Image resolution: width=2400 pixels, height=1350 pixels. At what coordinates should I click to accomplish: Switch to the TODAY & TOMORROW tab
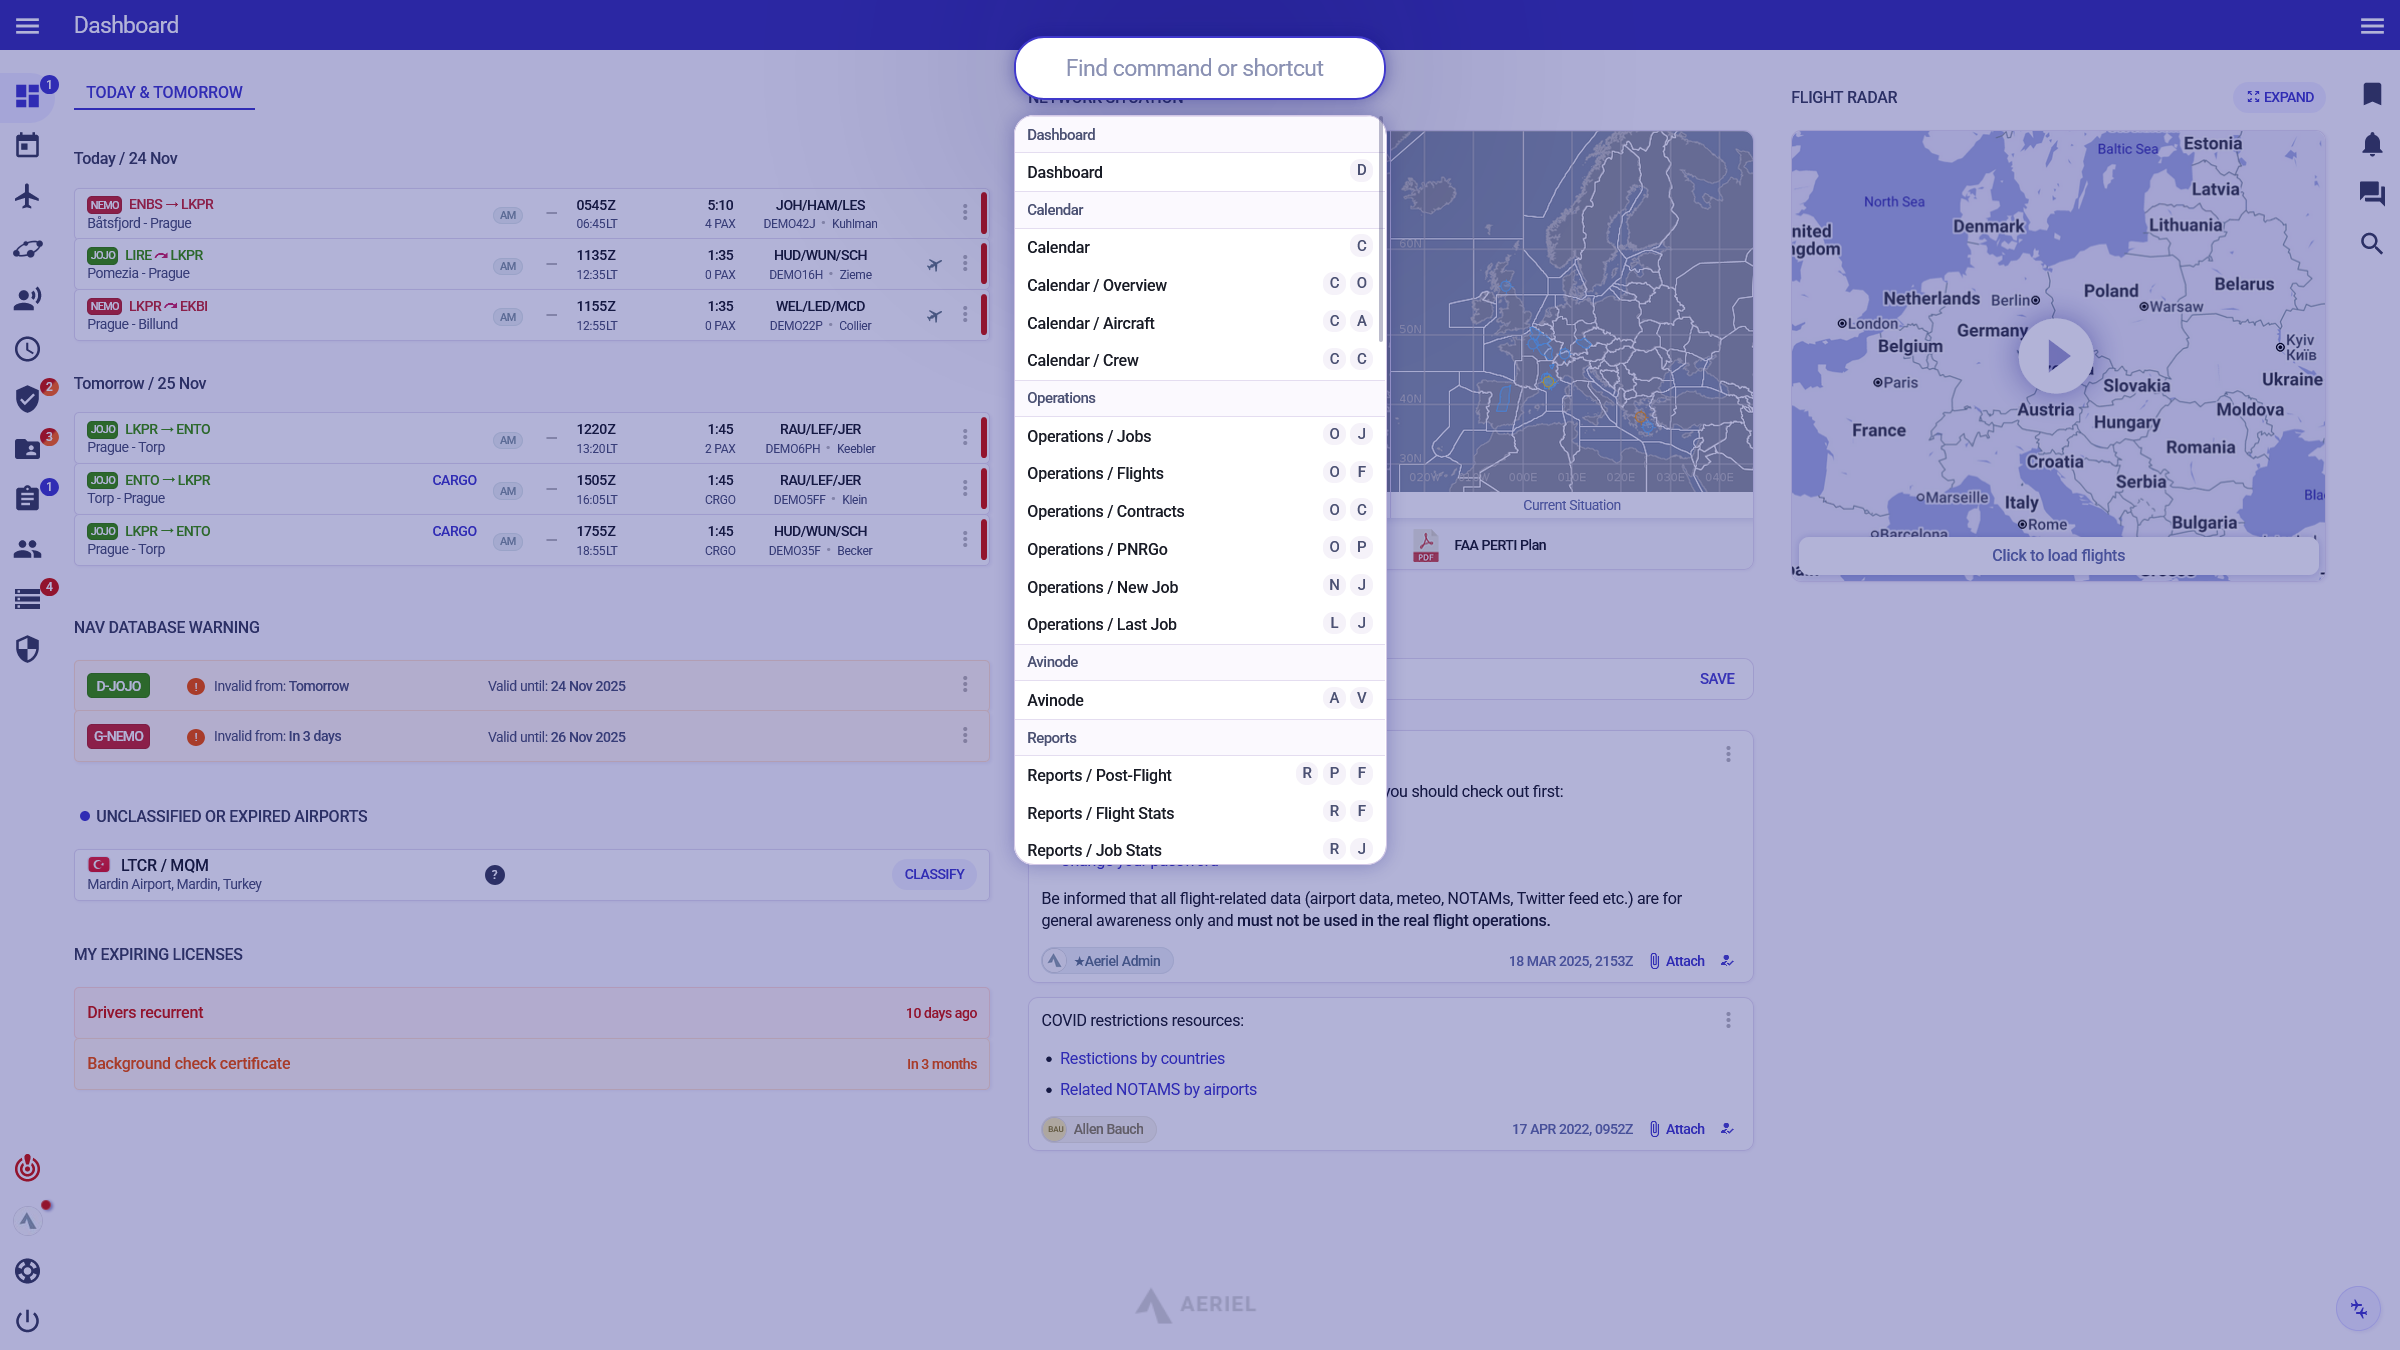[x=164, y=92]
